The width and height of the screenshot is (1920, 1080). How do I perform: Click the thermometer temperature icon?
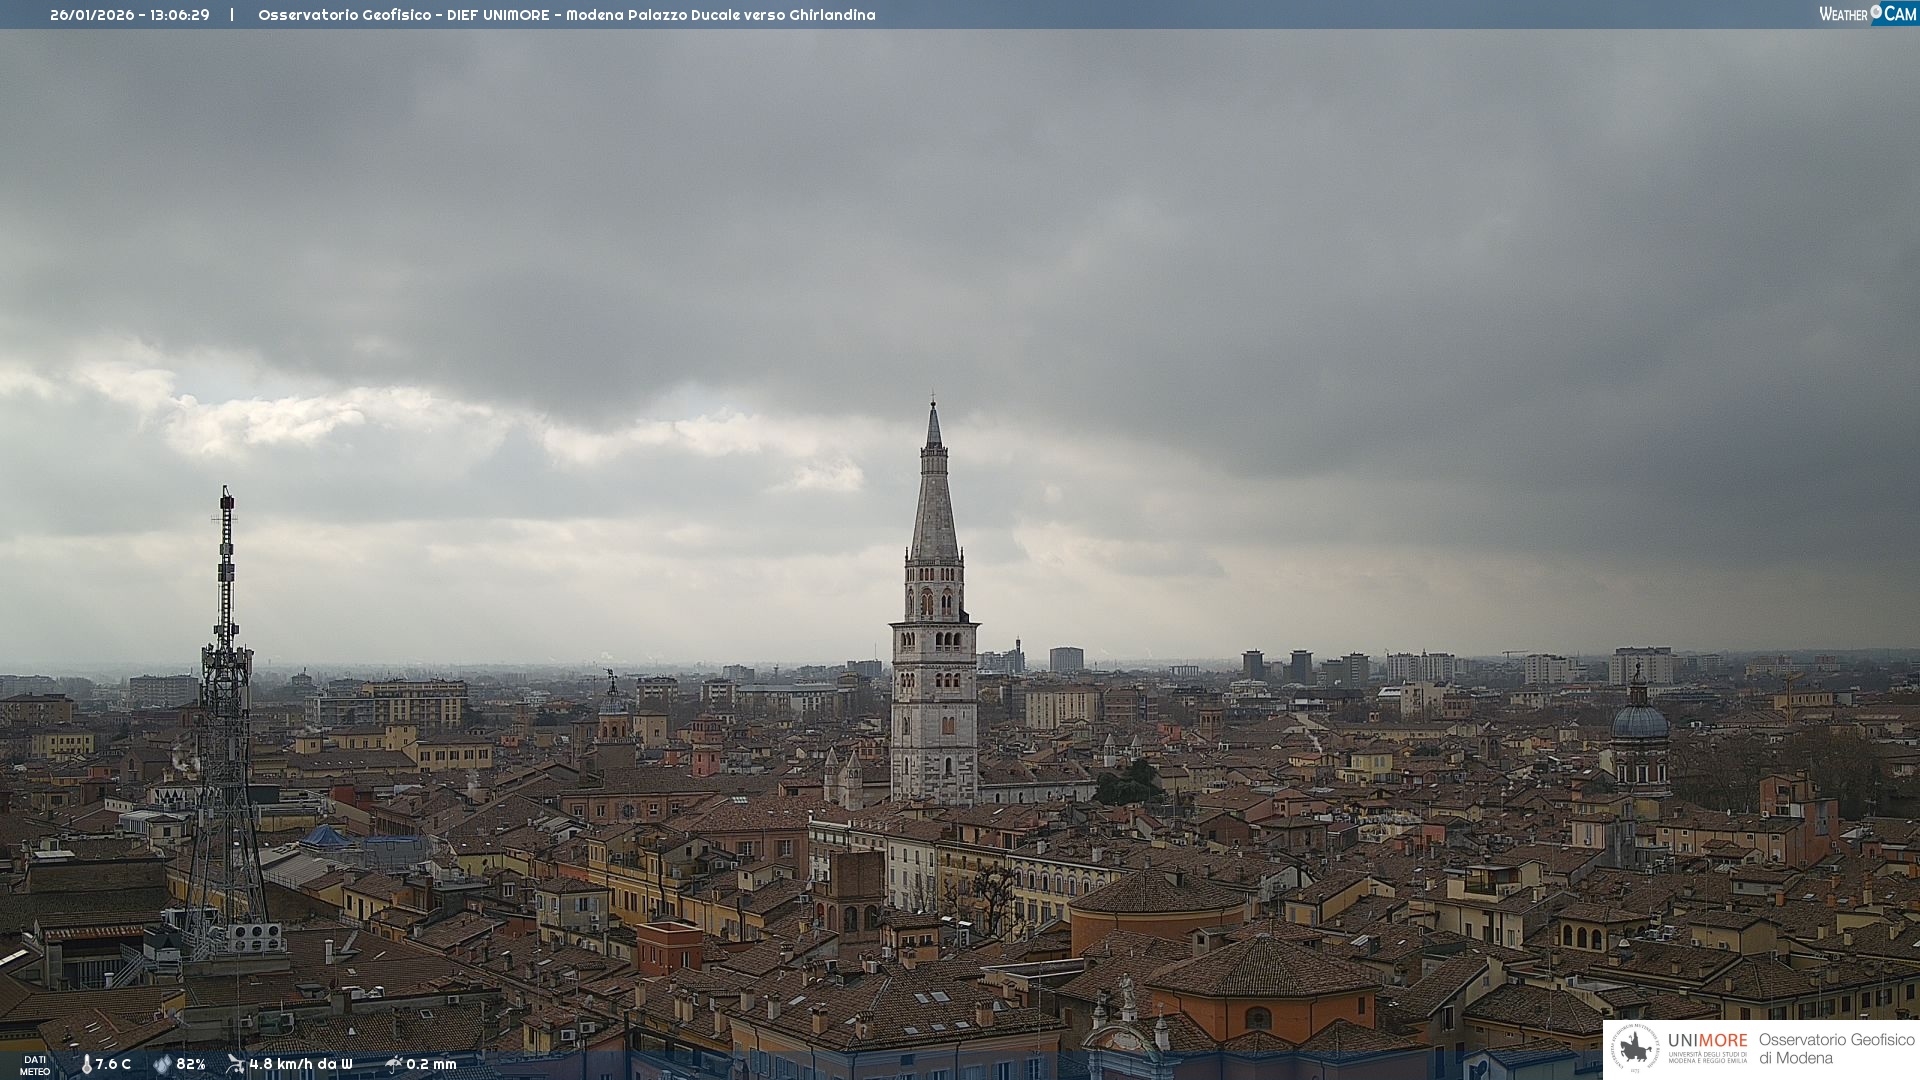pos(87,1064)
